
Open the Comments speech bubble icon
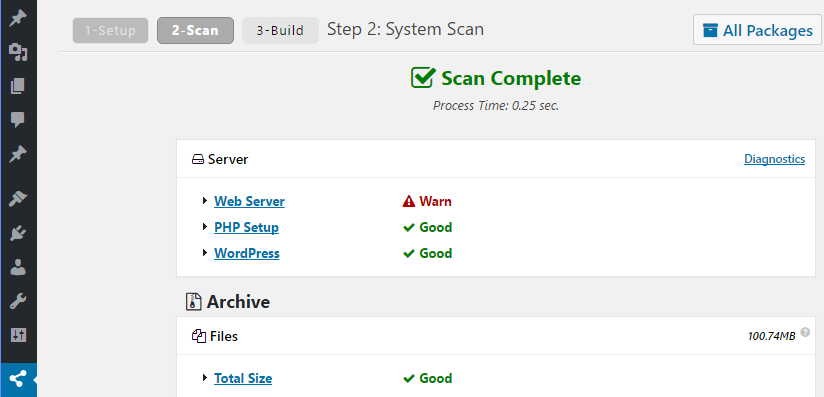(18, 119)
